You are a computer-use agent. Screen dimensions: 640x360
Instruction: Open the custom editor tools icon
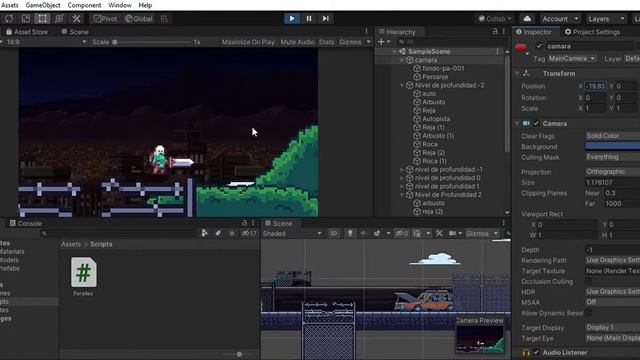pyautogui.click(x=76, y=19)
